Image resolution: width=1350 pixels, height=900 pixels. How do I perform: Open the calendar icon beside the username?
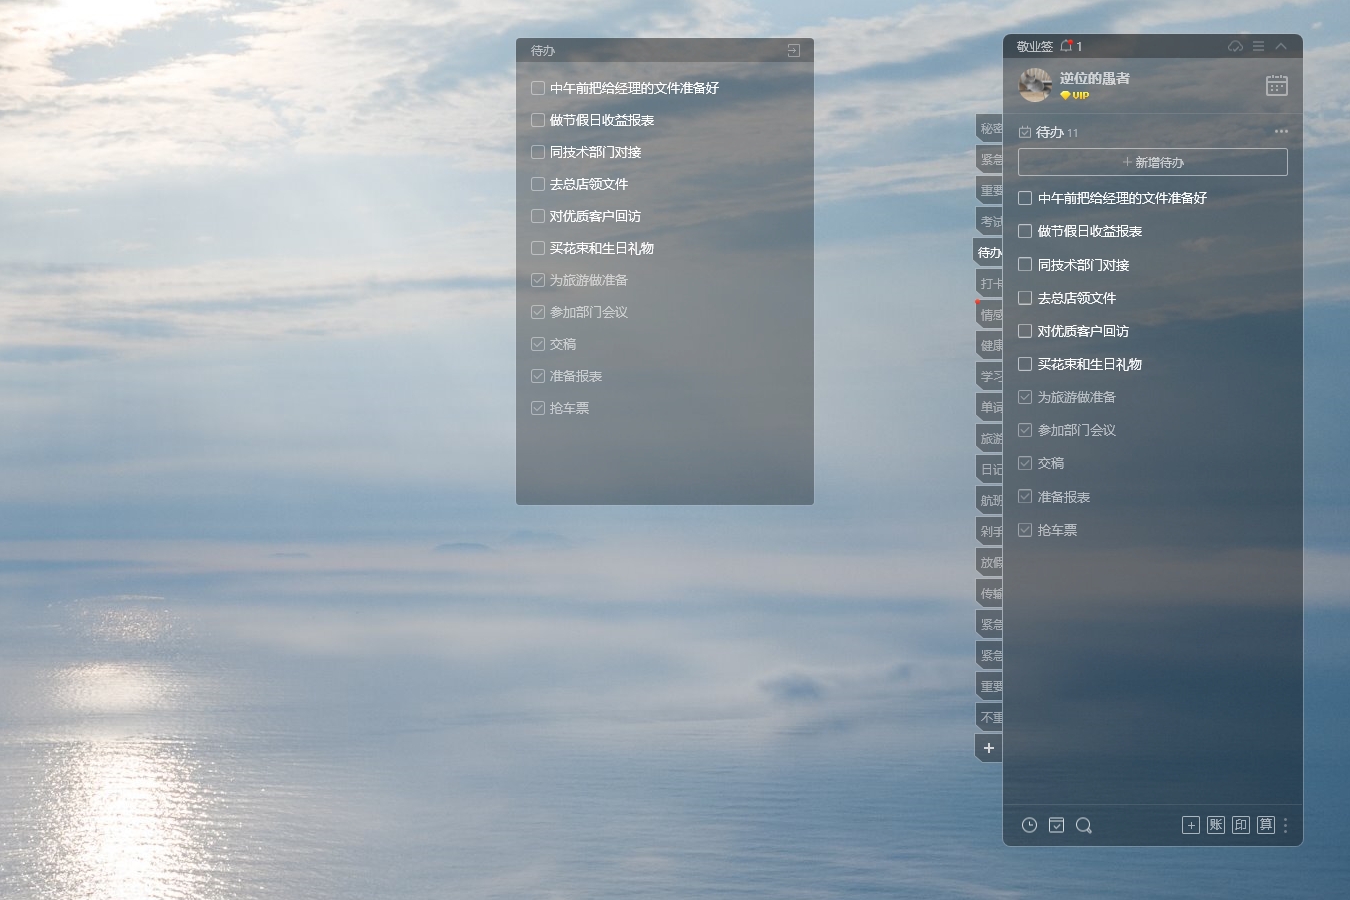click(x=1277, y=85)
